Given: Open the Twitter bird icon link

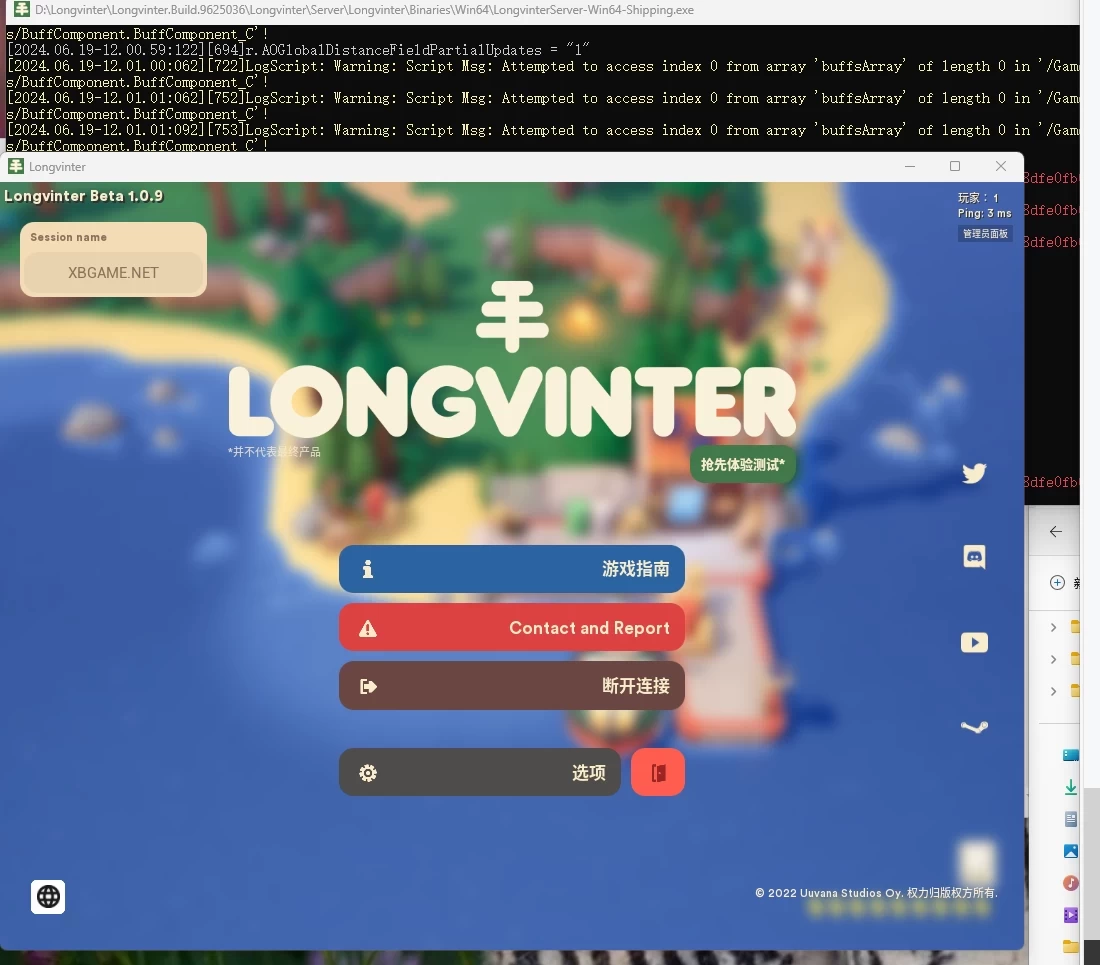Looking at the screenshot, I should click(974, 473).
